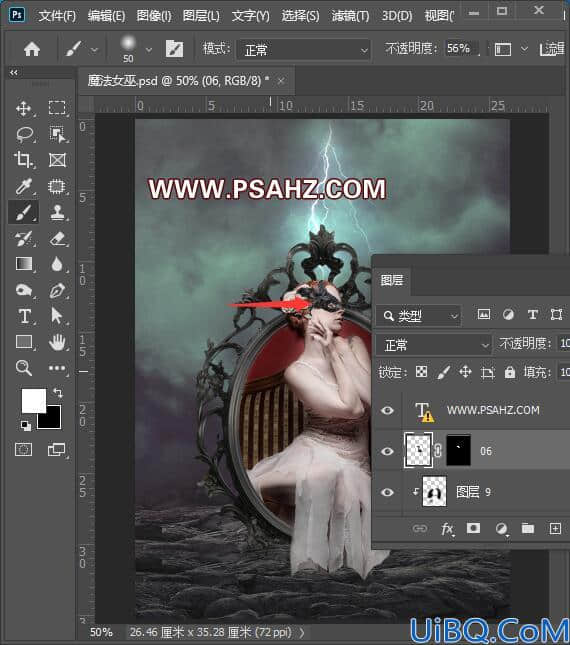Select the Blur tool
The height and width of the screenshot is (645, 570).
point(57,264)
